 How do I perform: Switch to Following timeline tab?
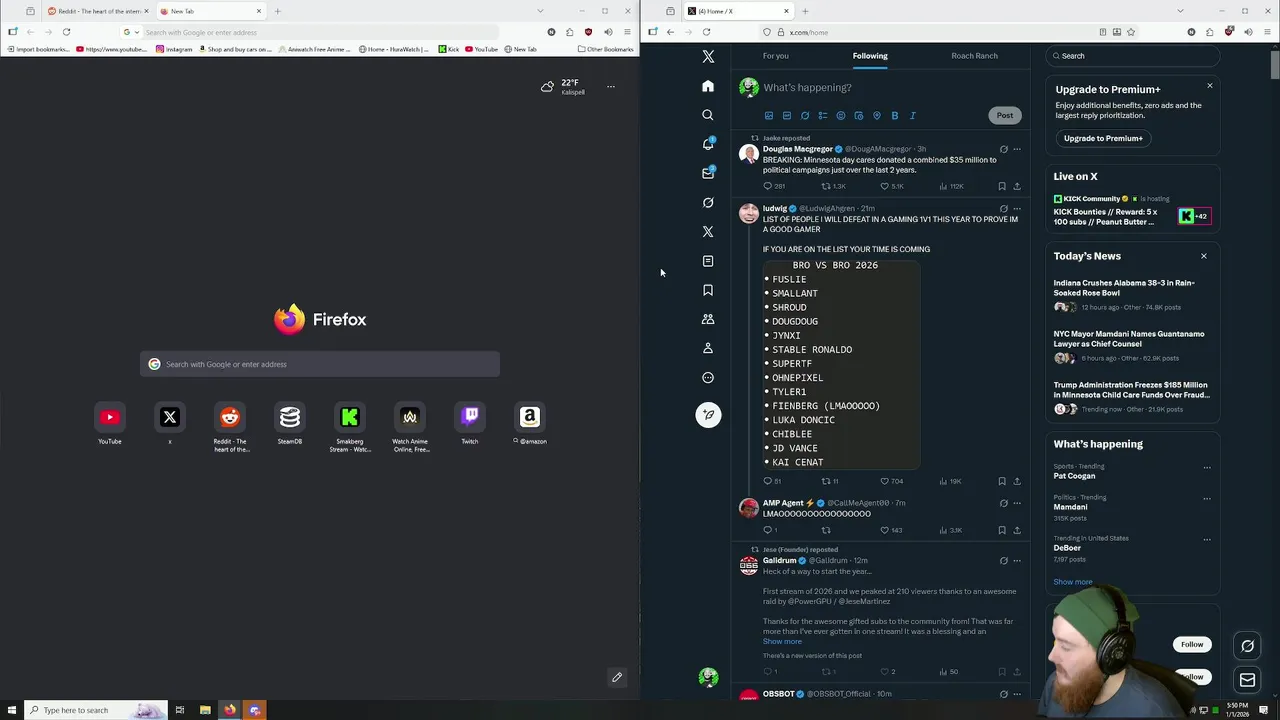pyautogui.click(x=870, y=56)
